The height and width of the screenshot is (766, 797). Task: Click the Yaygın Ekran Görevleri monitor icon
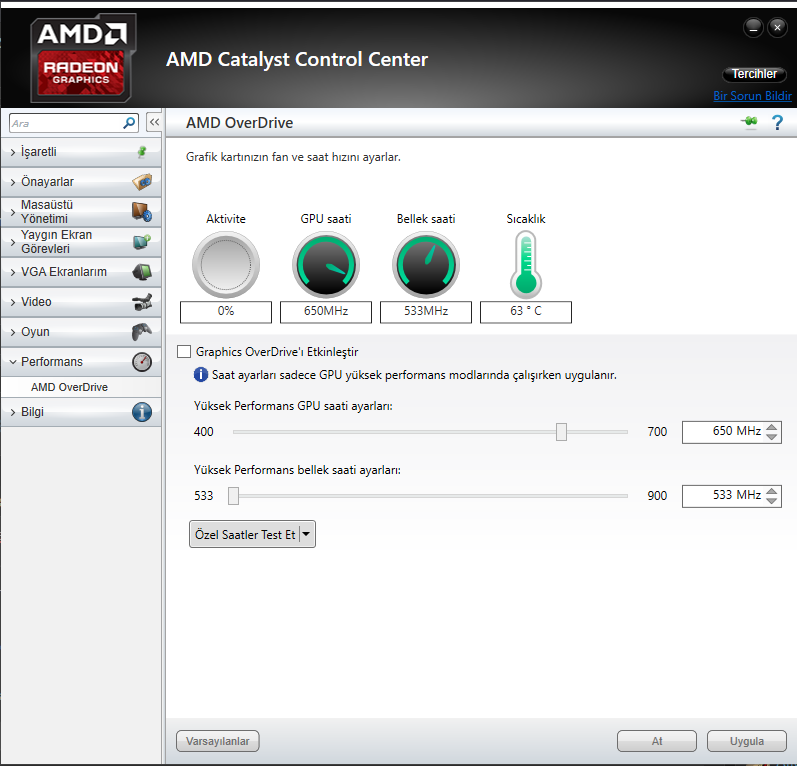(x=142, y=241)
